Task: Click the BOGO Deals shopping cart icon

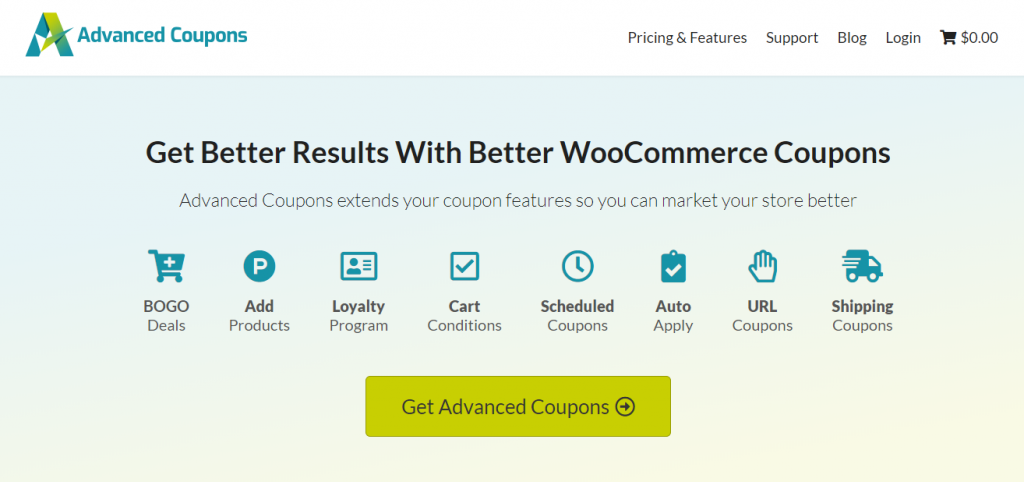Action: point(166,266)
